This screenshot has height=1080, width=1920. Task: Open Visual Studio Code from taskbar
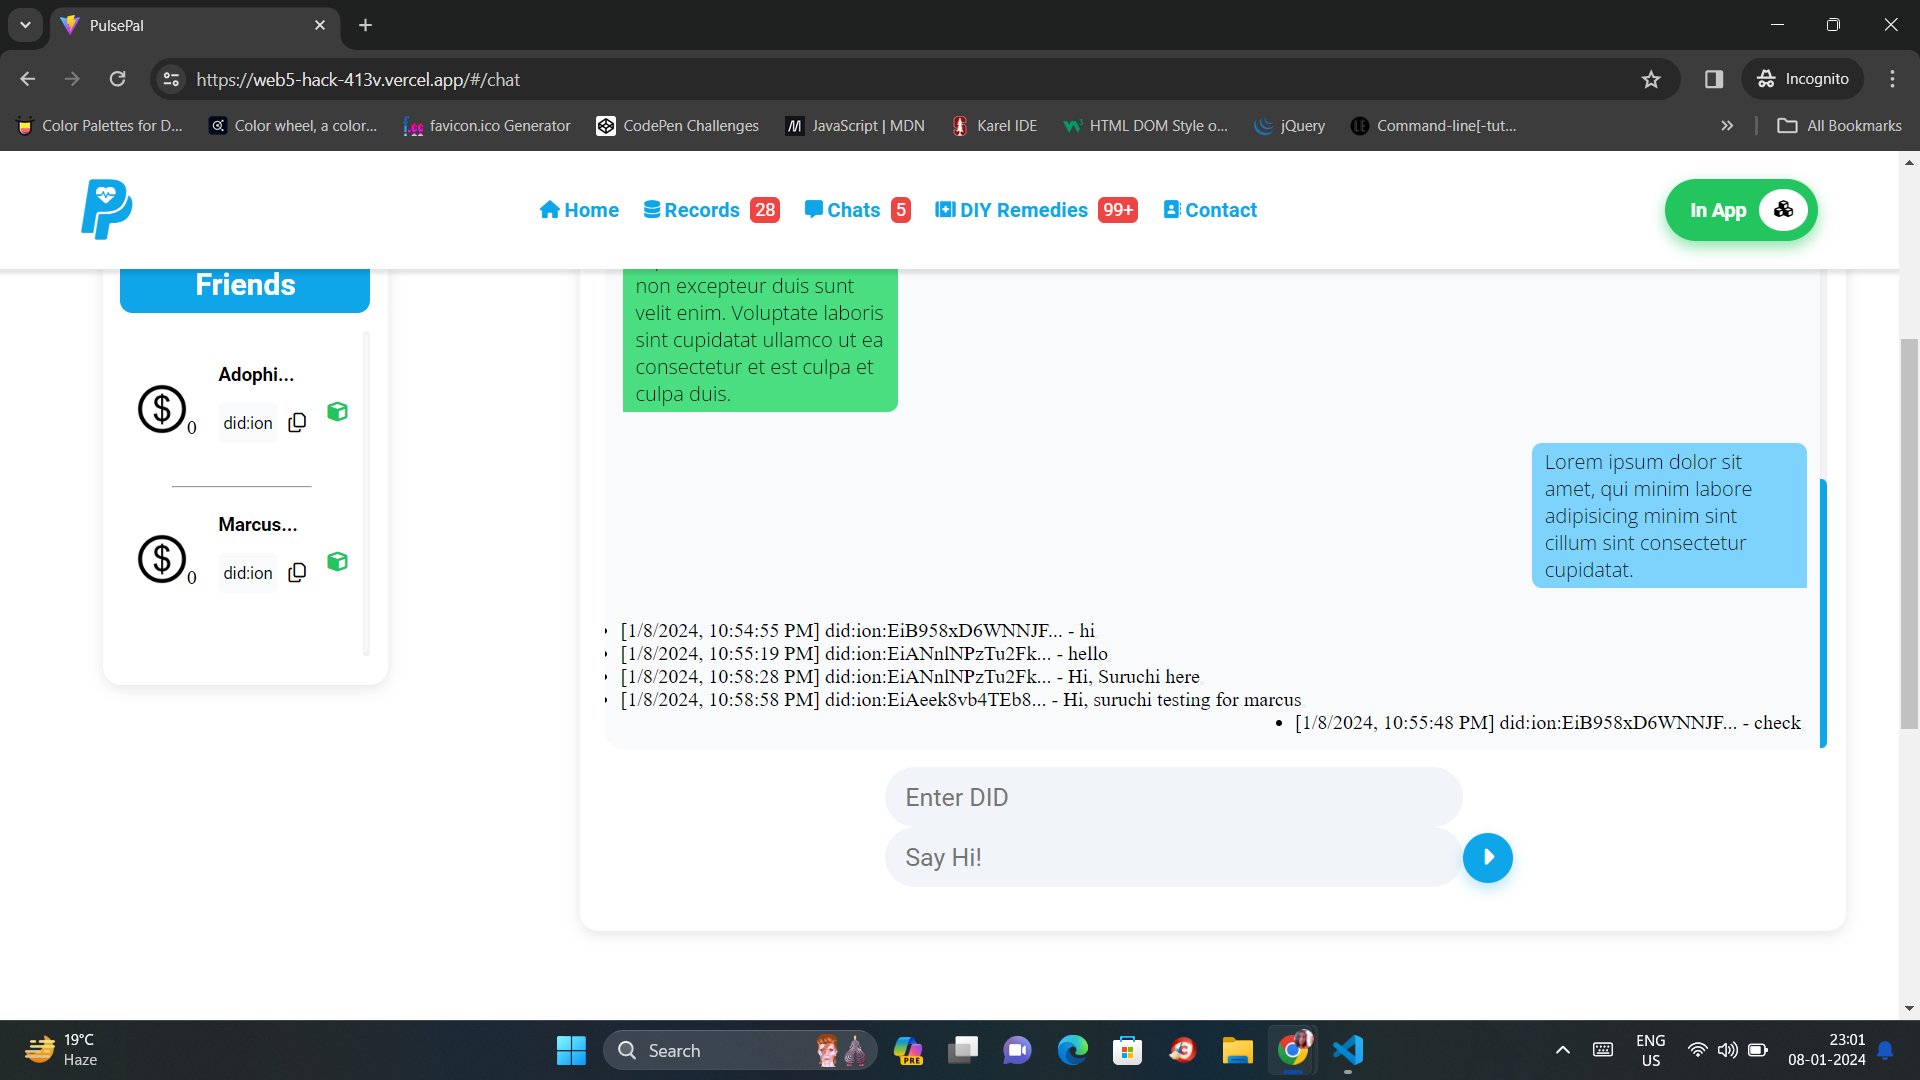[1347, 1050]
